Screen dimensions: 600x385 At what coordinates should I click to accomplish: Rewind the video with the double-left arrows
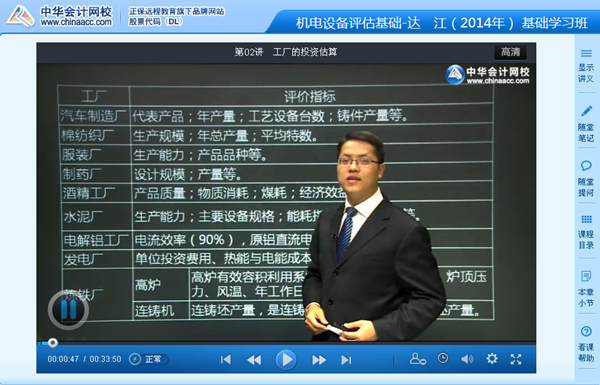pos(254,359)
